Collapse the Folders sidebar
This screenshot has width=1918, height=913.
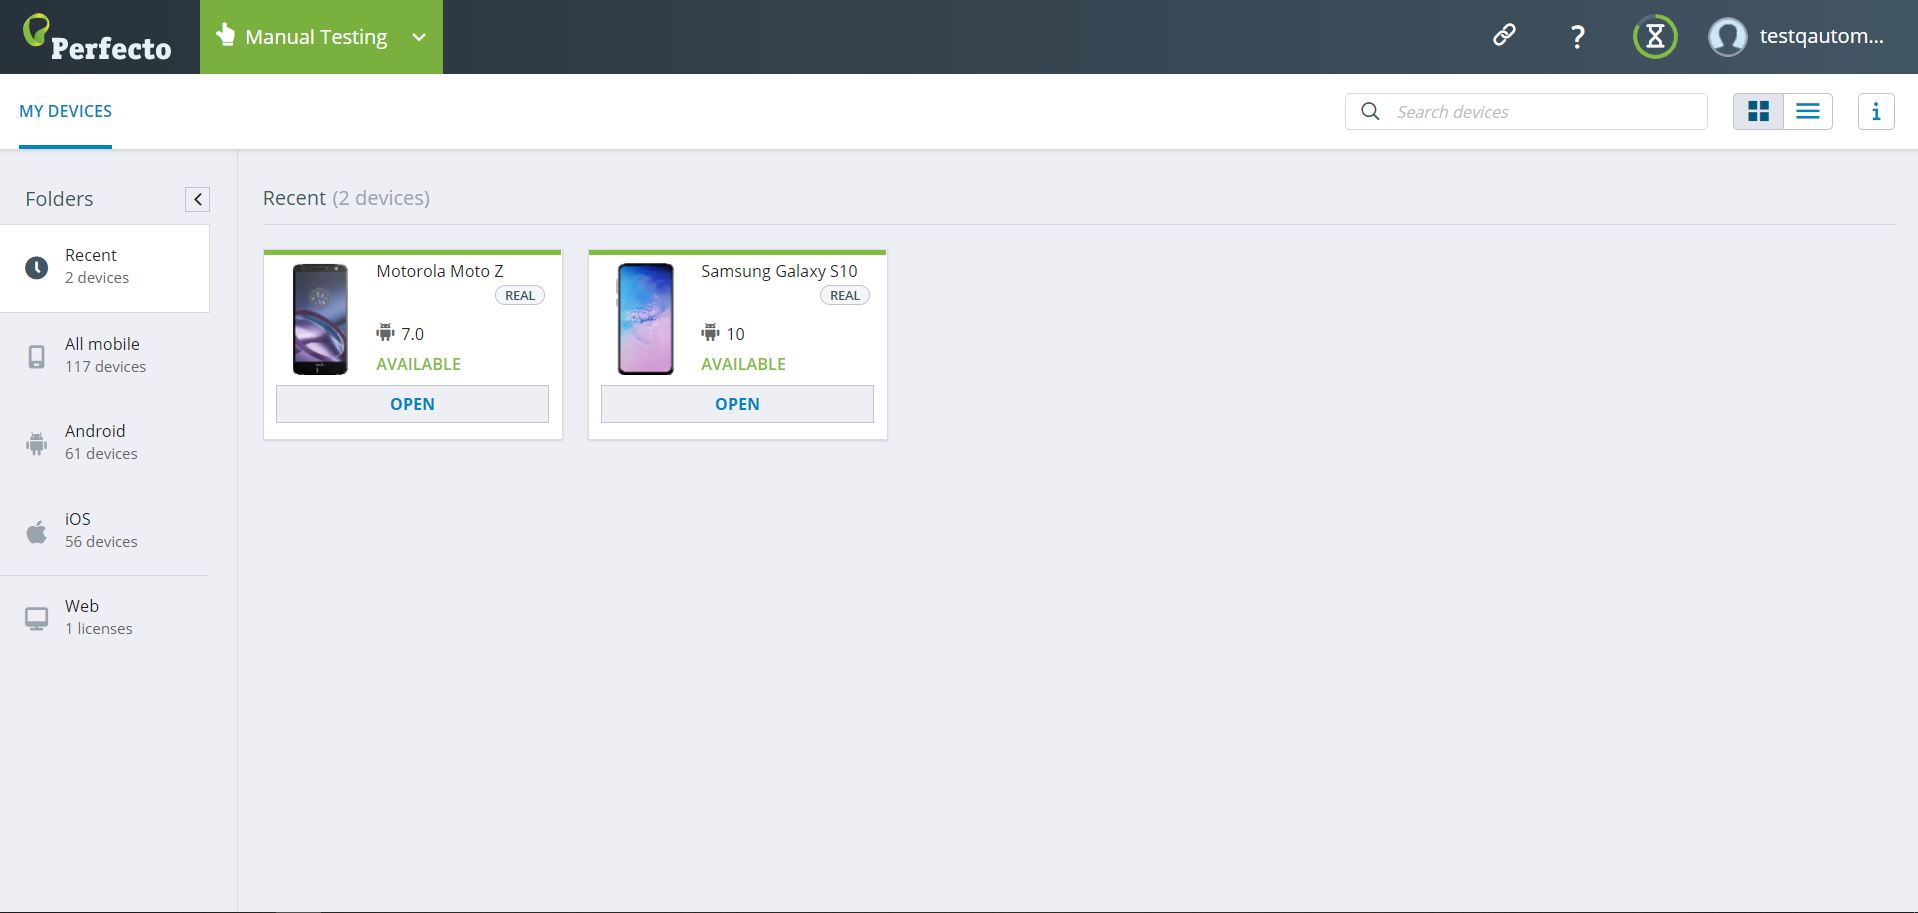pos(198,199)
